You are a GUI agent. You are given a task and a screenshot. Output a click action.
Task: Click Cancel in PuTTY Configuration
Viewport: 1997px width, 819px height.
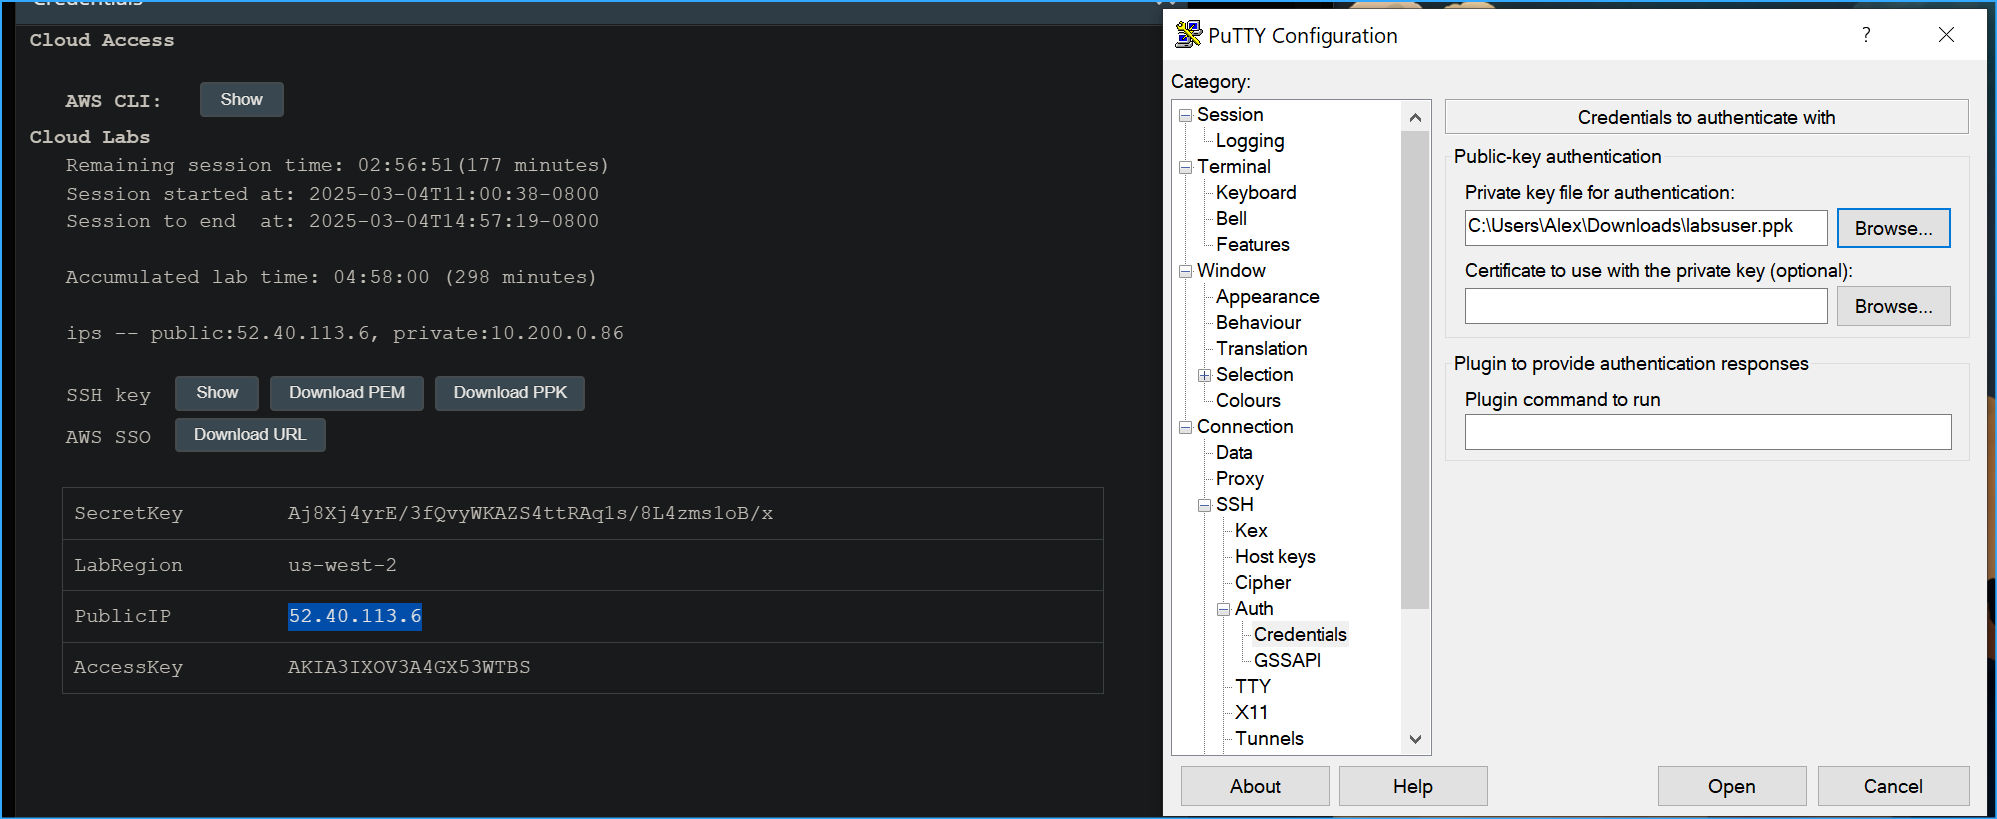point(1893,786)
